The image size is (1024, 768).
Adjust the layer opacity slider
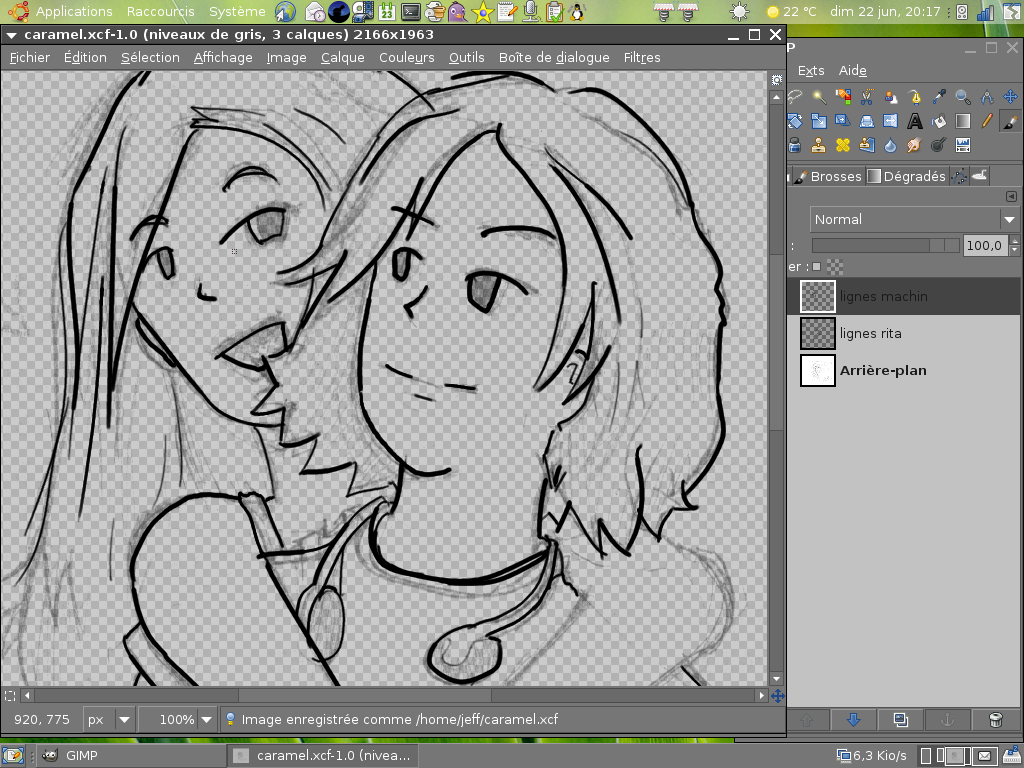pyautogui.click(x=884, y=245)
